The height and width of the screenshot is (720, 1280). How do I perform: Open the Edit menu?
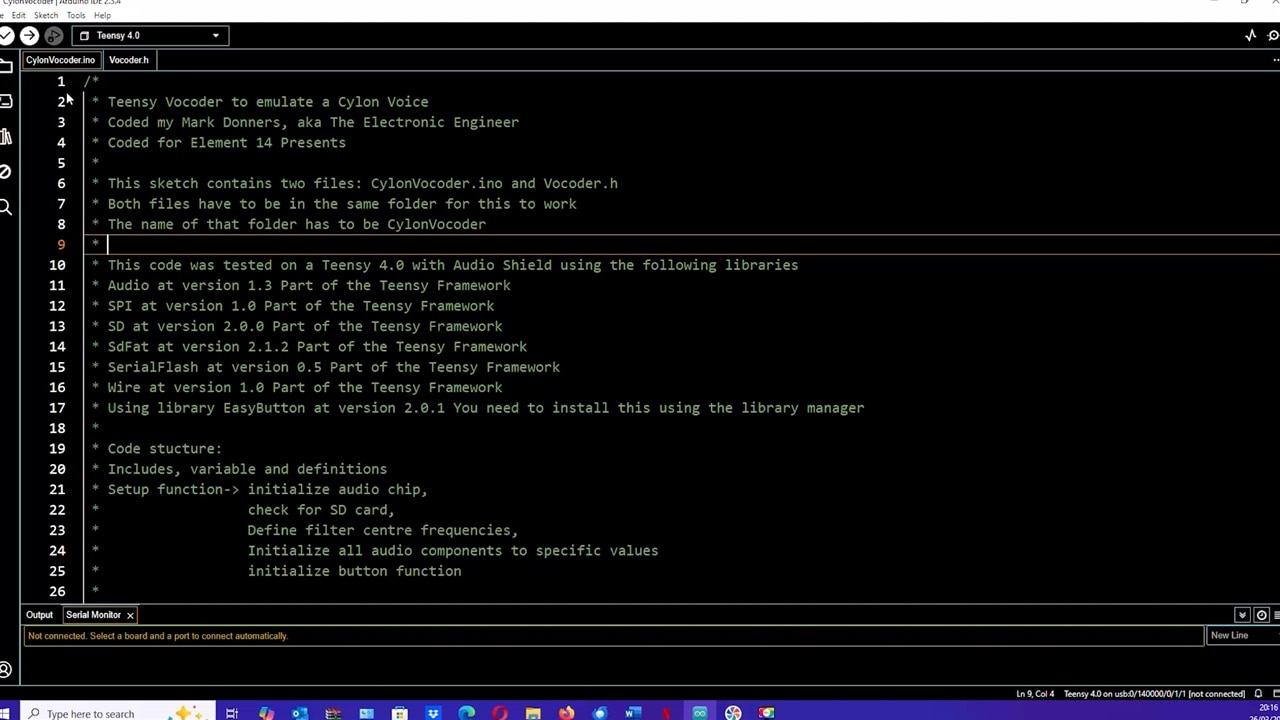tap(18, 16)
